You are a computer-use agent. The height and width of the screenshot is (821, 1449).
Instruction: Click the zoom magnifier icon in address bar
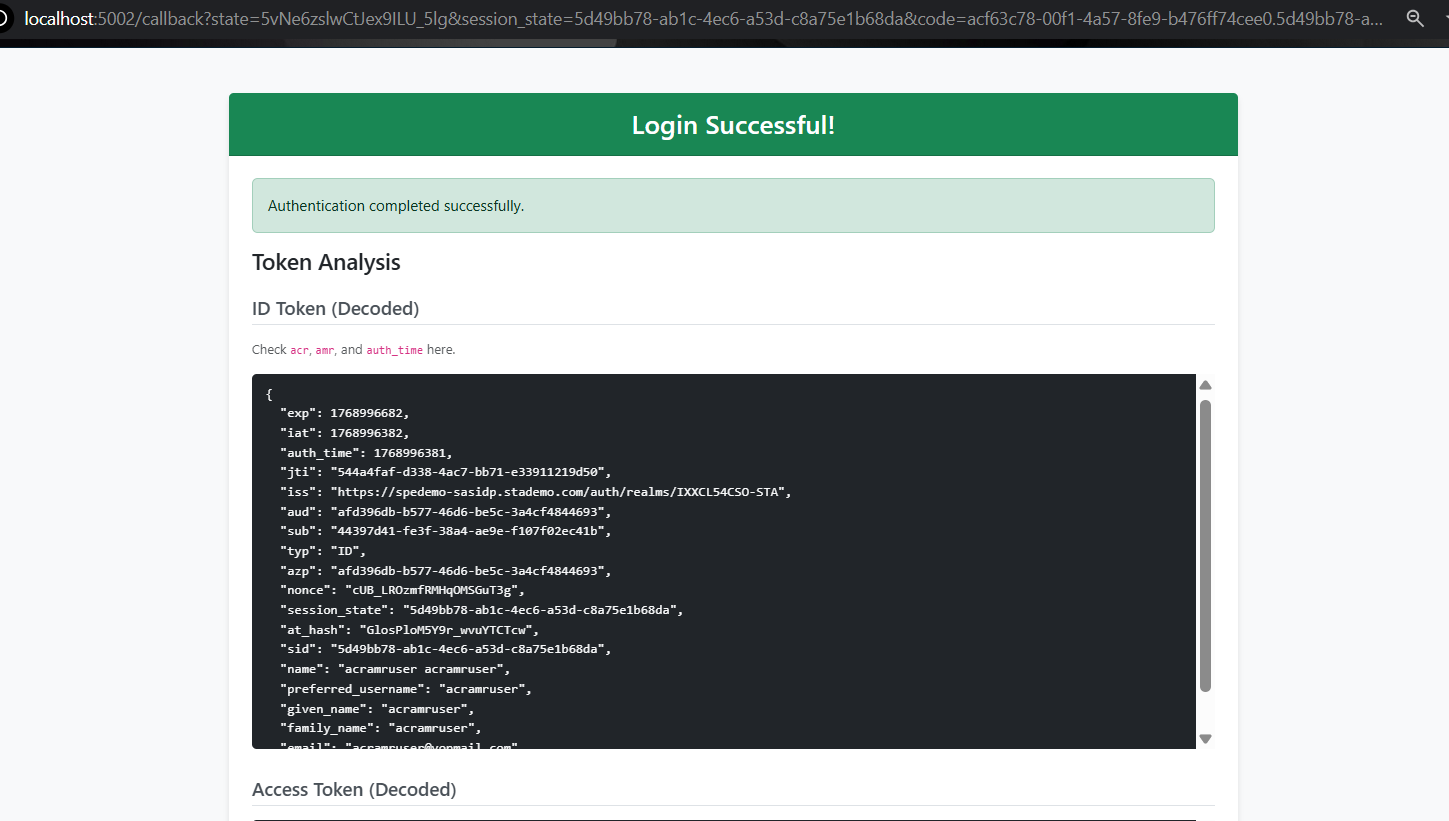[1414, 19]
